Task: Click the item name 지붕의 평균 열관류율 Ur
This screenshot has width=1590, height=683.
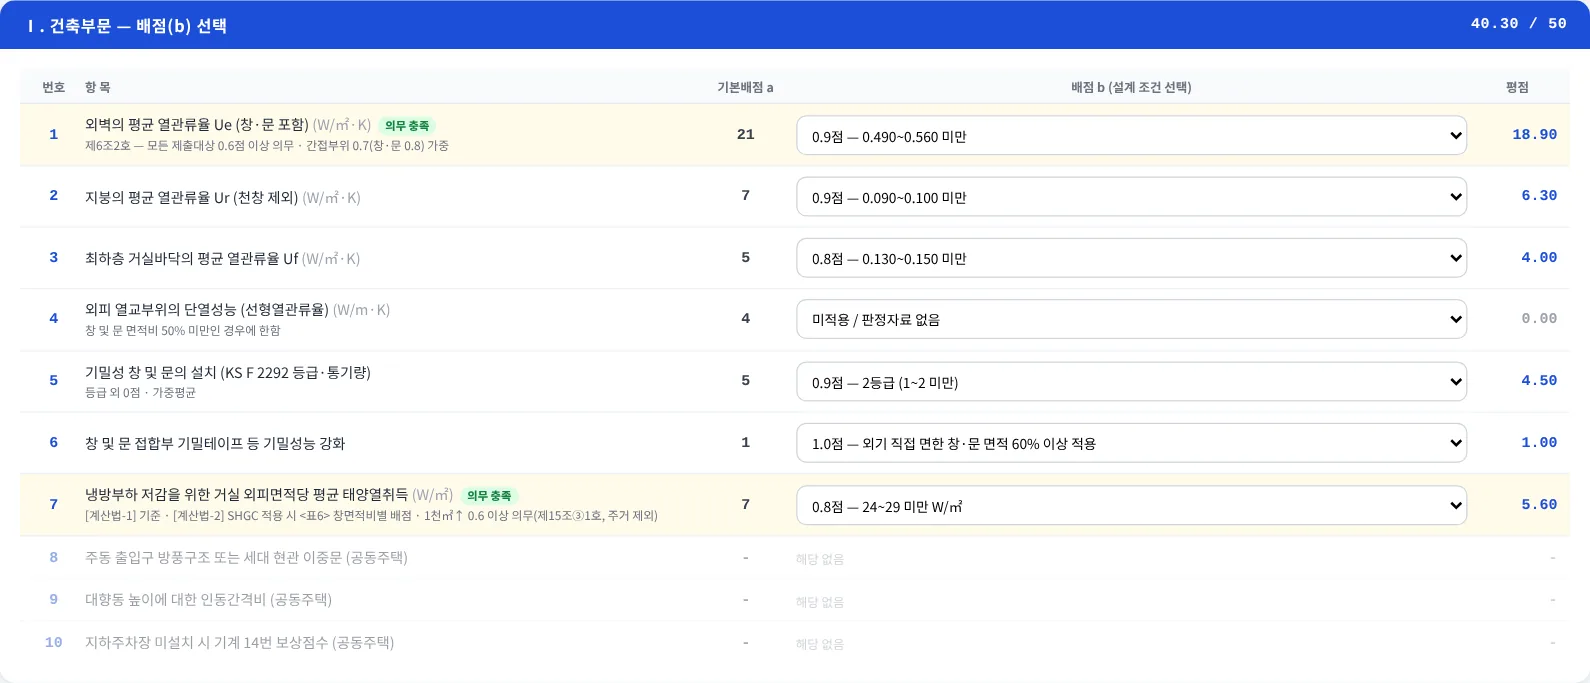Action: [x=192, y=197]
